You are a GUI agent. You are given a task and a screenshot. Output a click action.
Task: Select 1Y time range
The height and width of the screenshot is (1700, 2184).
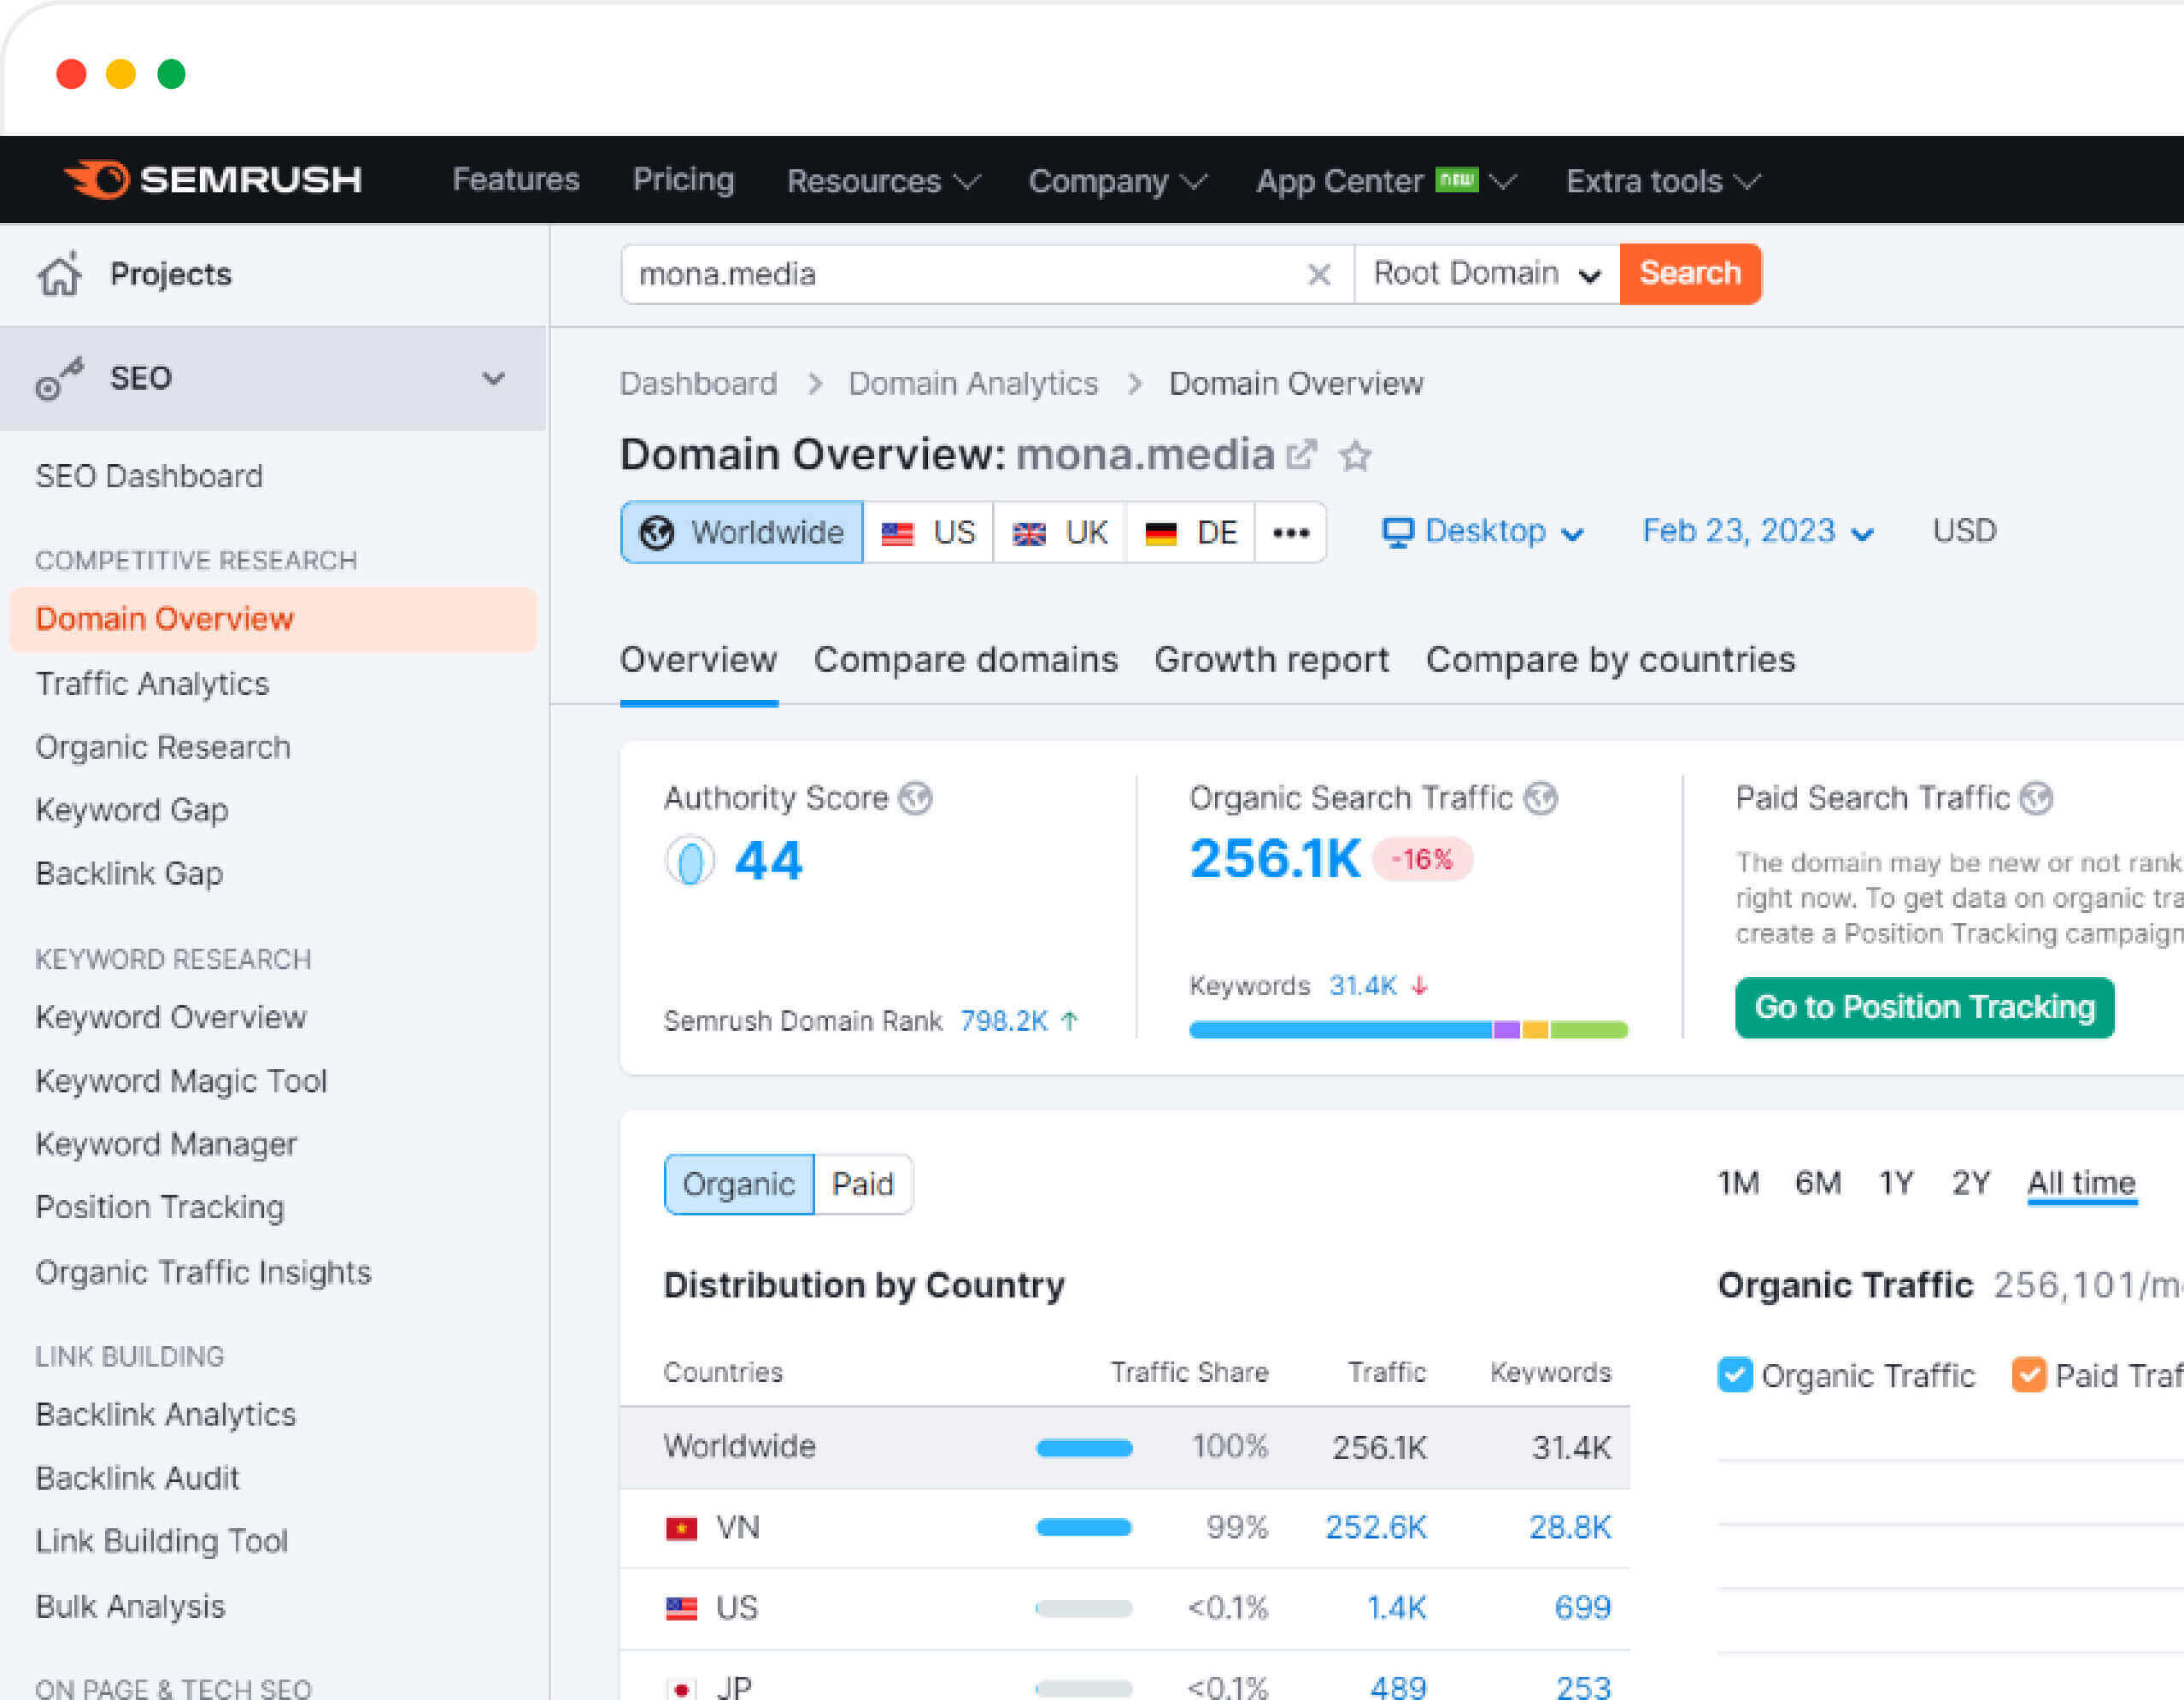coord(1896,1183)
